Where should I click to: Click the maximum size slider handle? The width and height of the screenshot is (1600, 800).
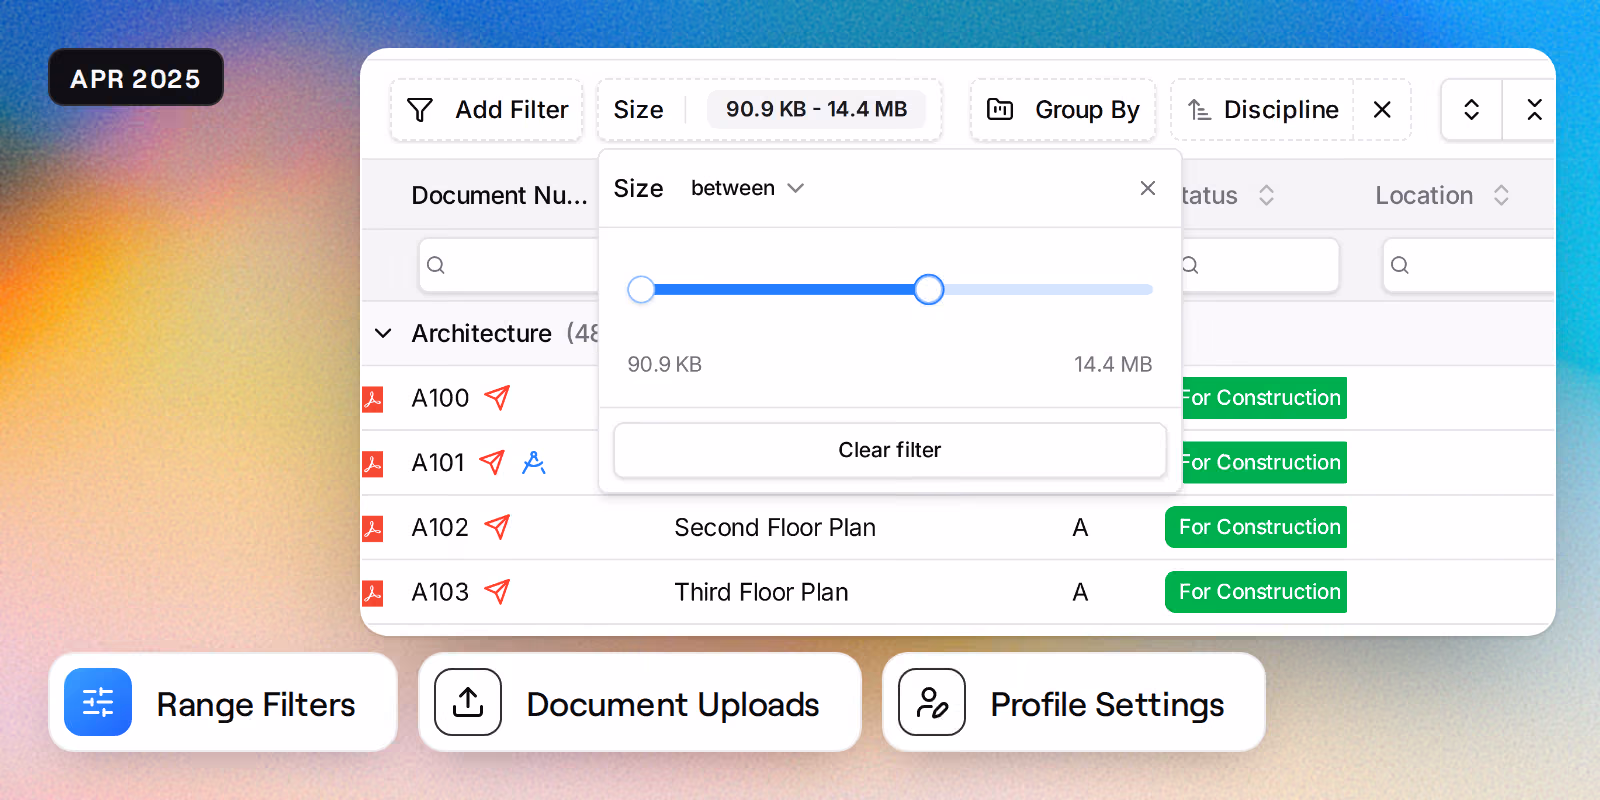coord(929,290)
